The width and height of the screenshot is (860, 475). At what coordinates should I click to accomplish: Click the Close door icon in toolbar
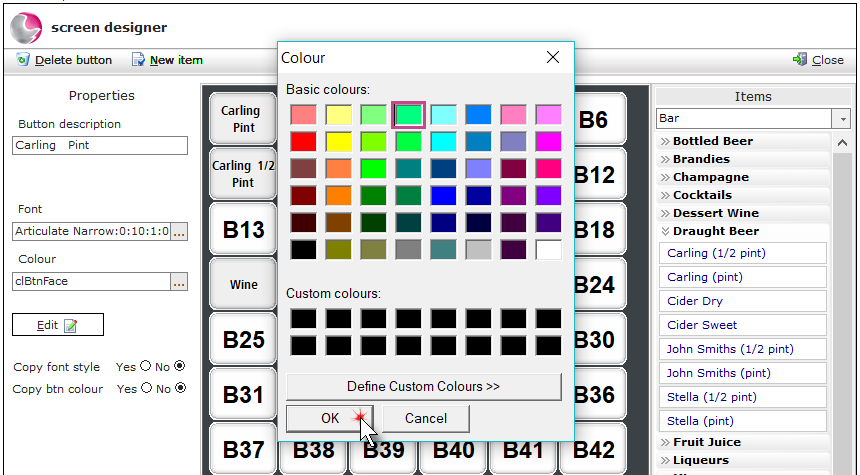tap(800, 59)
